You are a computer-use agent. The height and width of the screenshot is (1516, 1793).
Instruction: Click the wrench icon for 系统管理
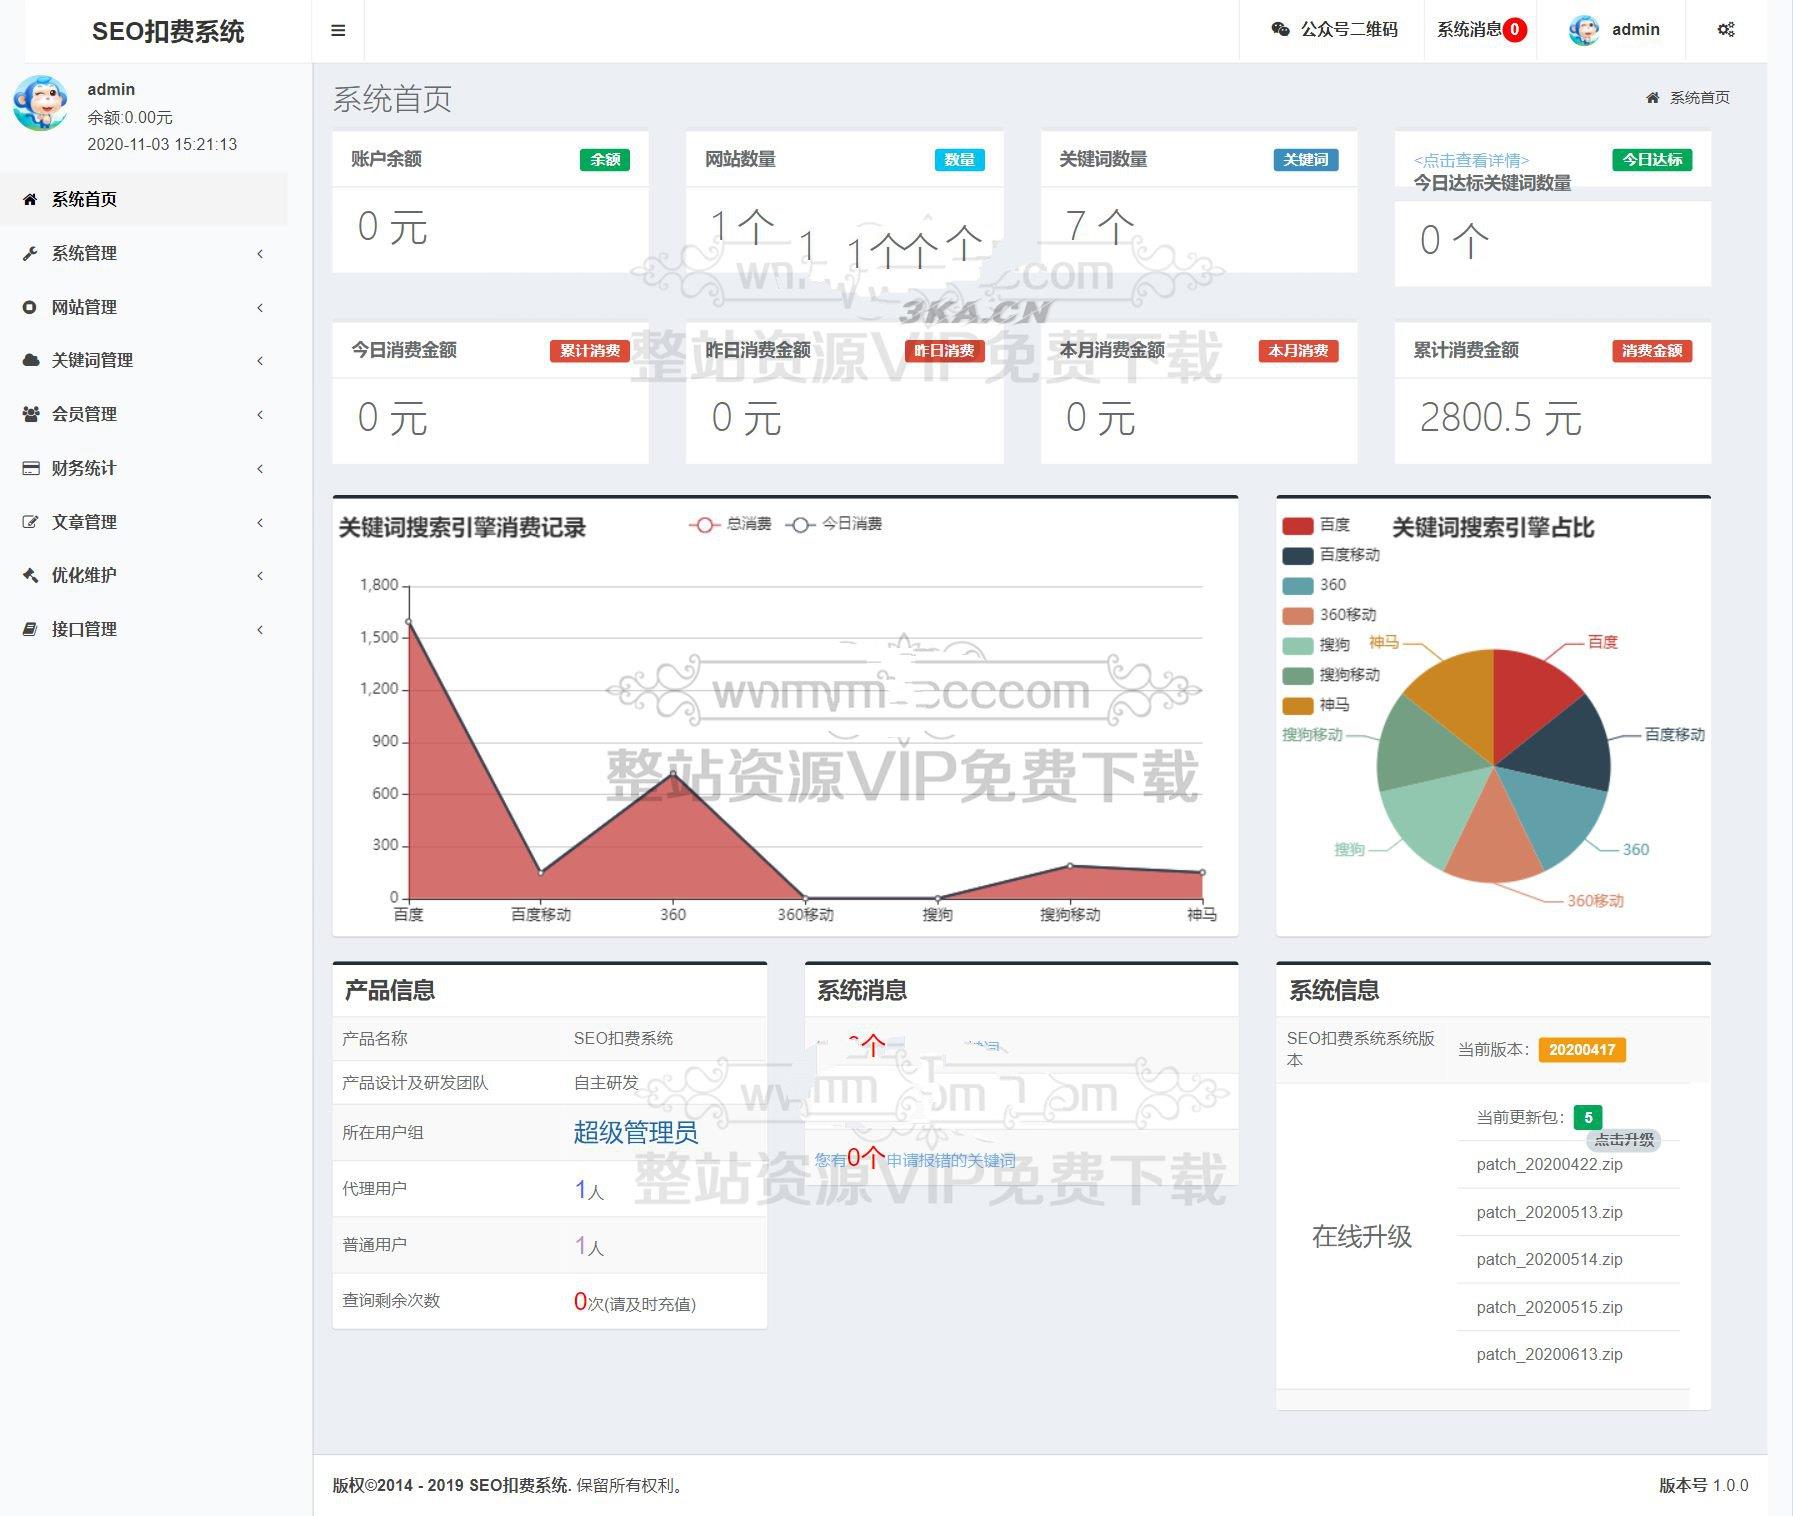[x=30, y=254]
